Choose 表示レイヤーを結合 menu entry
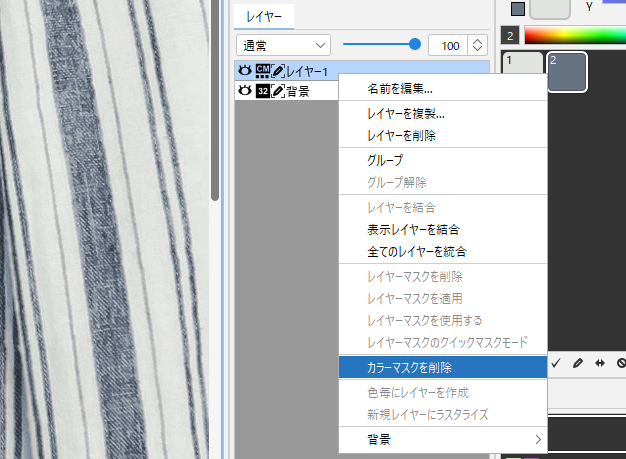626x459 pixels. click(x=443, y=230)
